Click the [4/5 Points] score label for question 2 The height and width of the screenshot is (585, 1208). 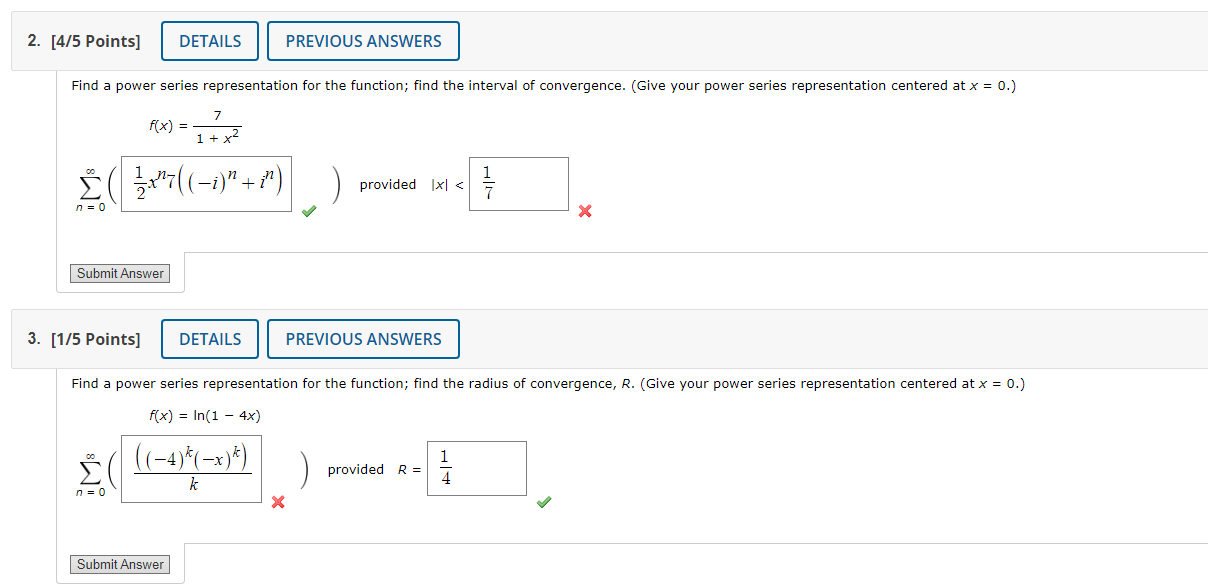pyautogui.click(x=98, y=40)
